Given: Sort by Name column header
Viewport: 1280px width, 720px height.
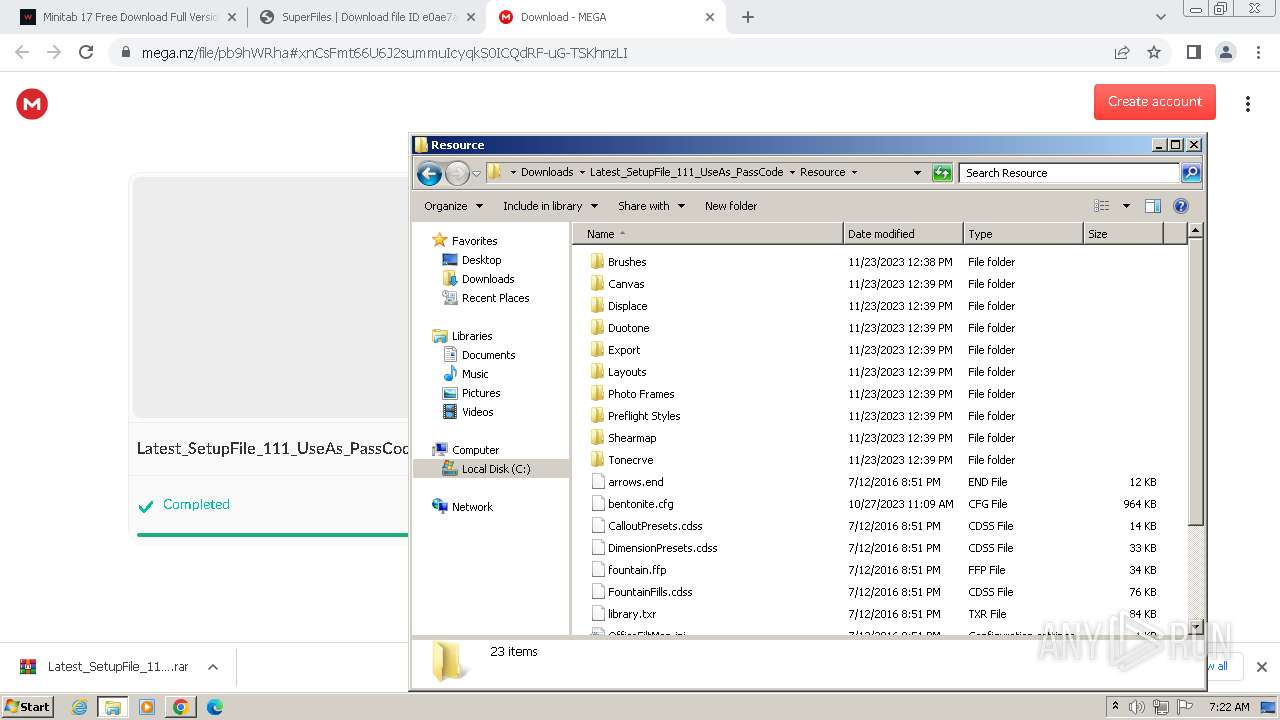Looking at the screenshot, I should 708,234.
